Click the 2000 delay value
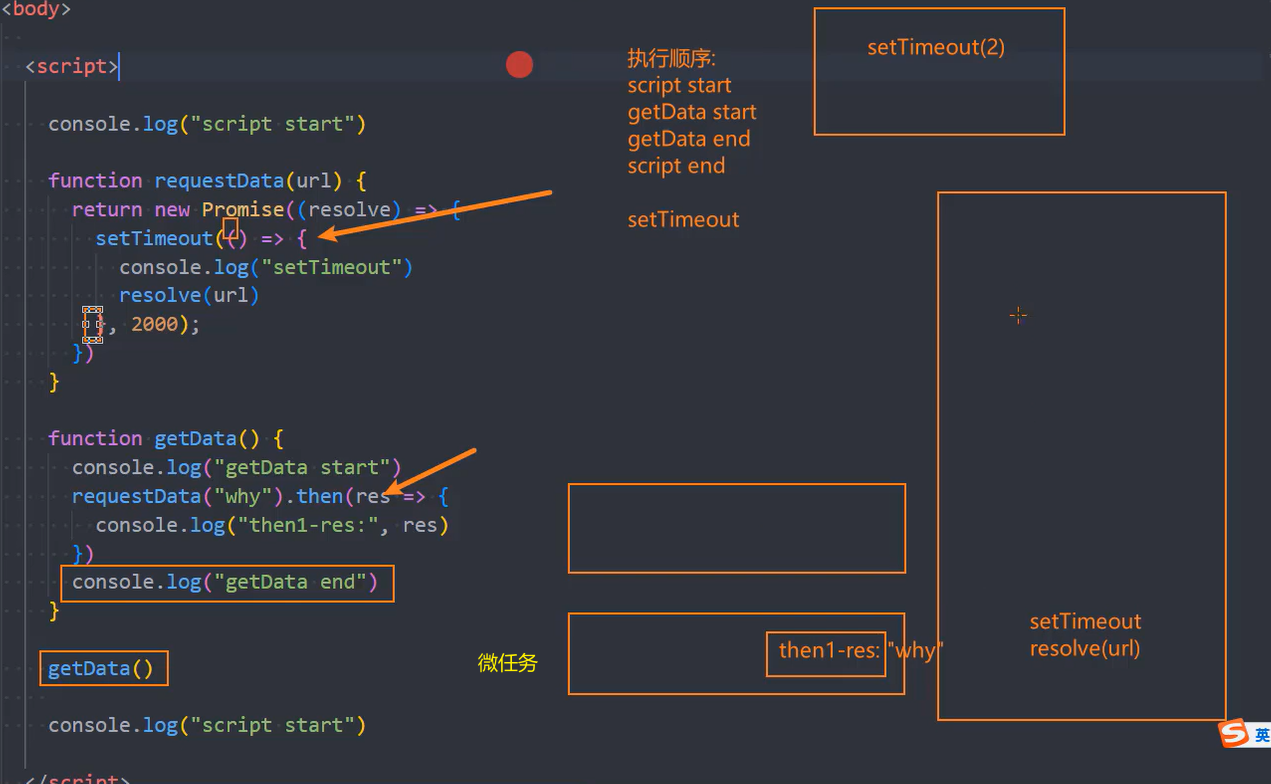 pyautogui.click(x=154, y=324)
